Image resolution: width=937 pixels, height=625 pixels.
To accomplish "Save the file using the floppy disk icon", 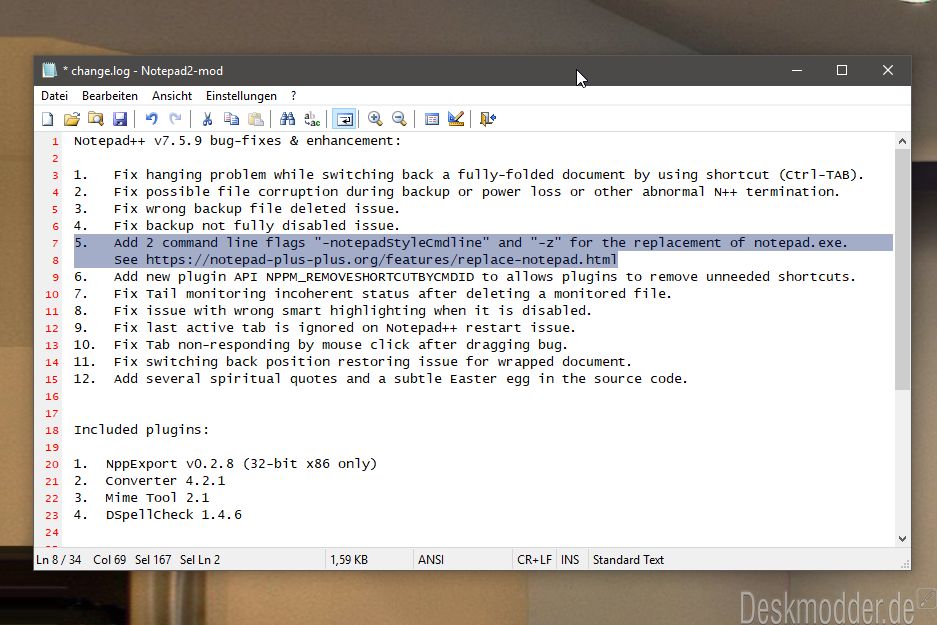I will coord(120,119).
